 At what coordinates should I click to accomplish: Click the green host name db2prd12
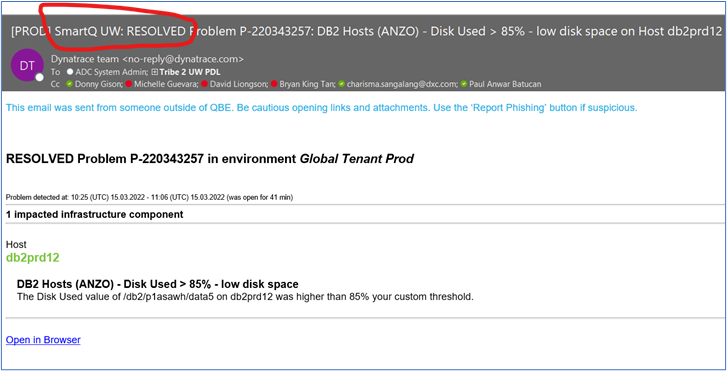pos(32,258)
